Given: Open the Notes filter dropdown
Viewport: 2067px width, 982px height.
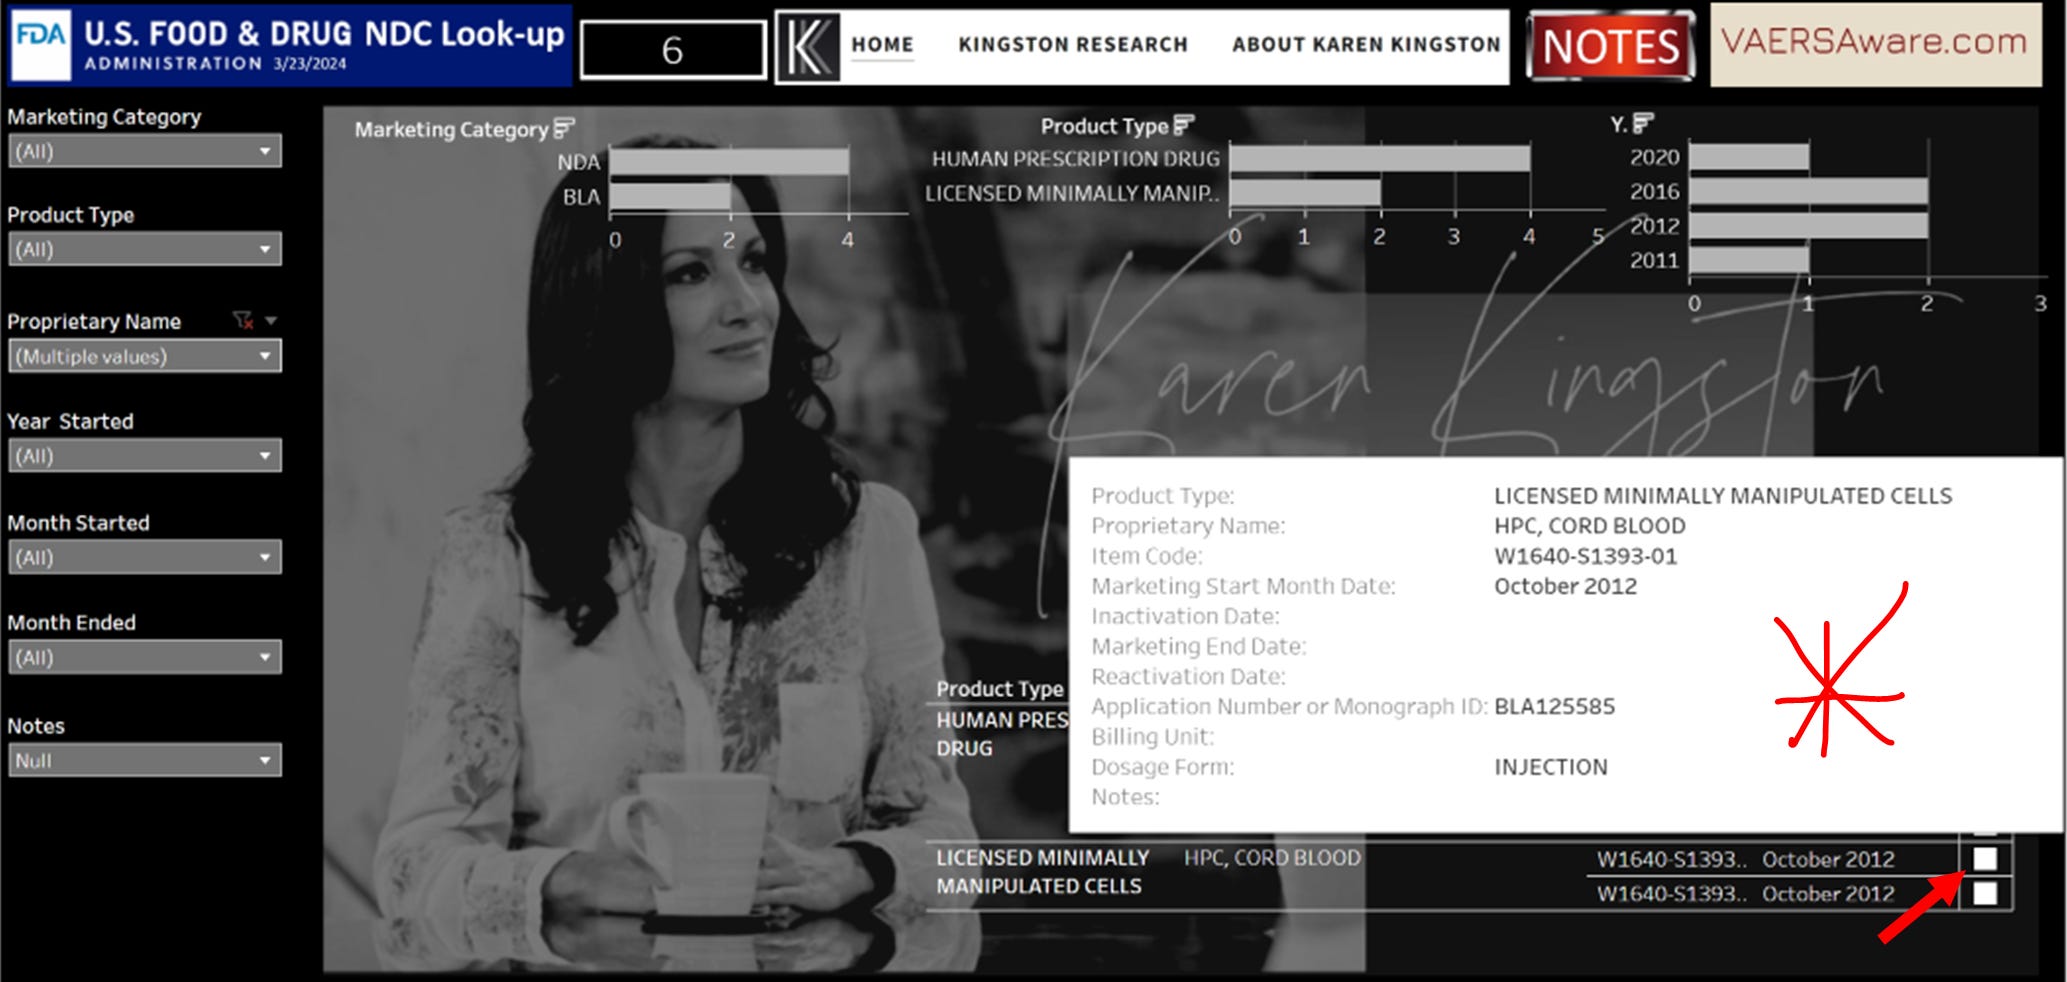Looking at the screenshot, I should 145,760.
